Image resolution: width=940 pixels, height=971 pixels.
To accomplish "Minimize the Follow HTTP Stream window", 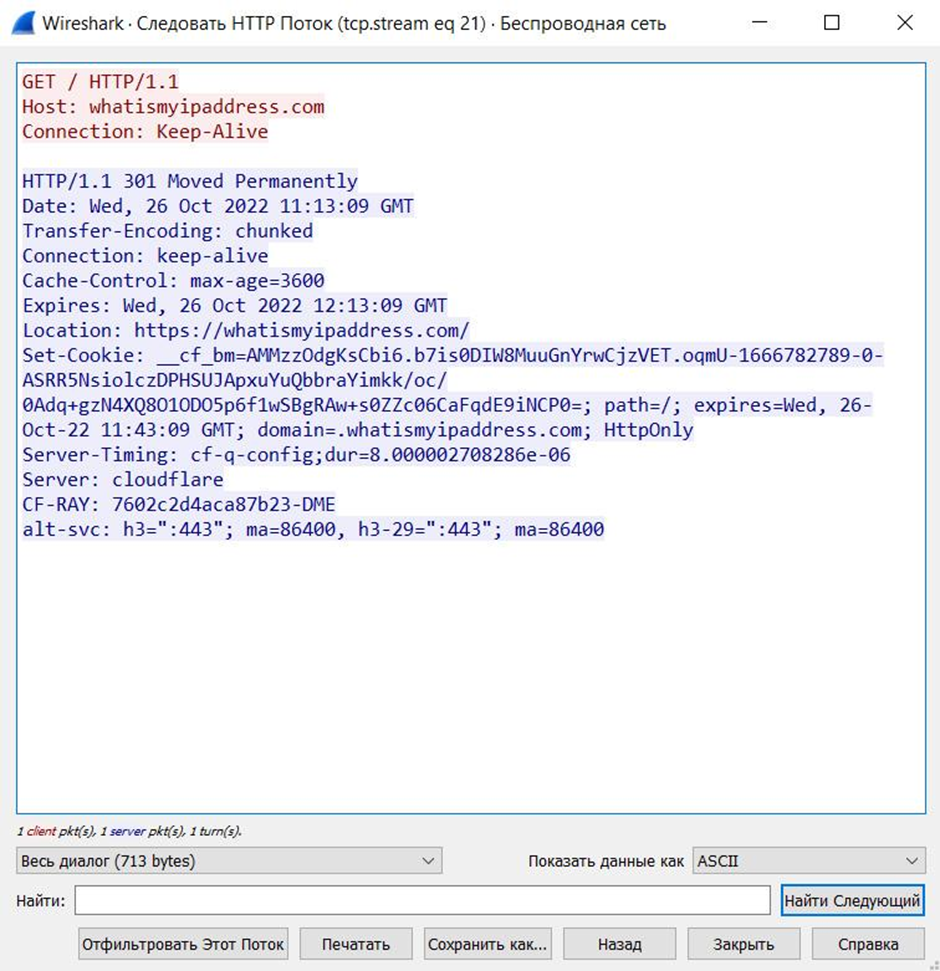I will [759, 23].
